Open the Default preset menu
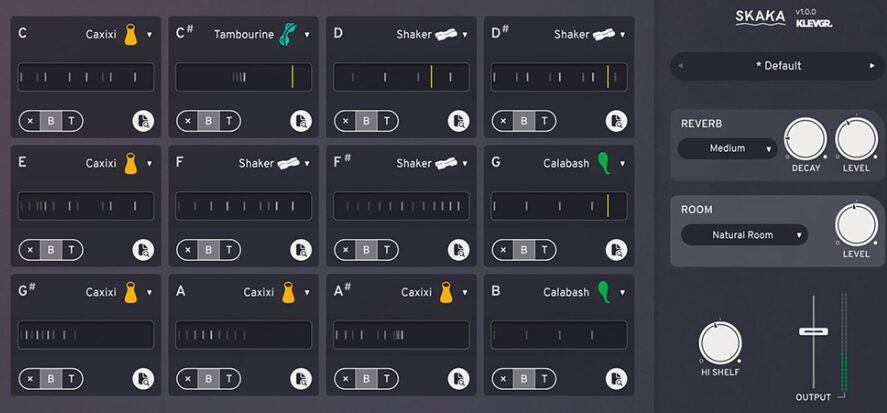 click(777, 66)
